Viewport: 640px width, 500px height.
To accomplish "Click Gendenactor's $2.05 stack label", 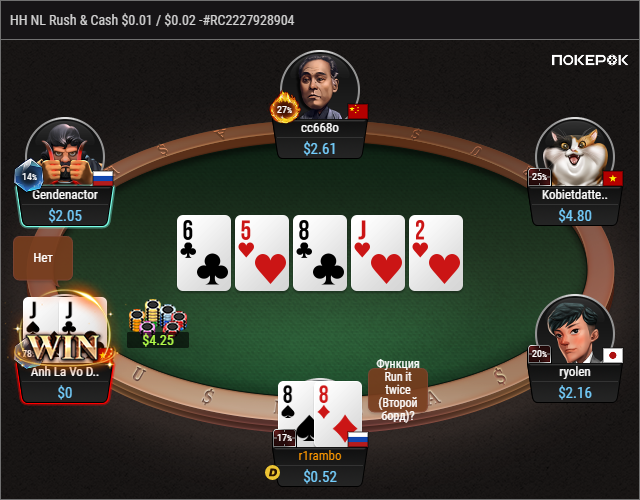I will click(x=65, y=215).
